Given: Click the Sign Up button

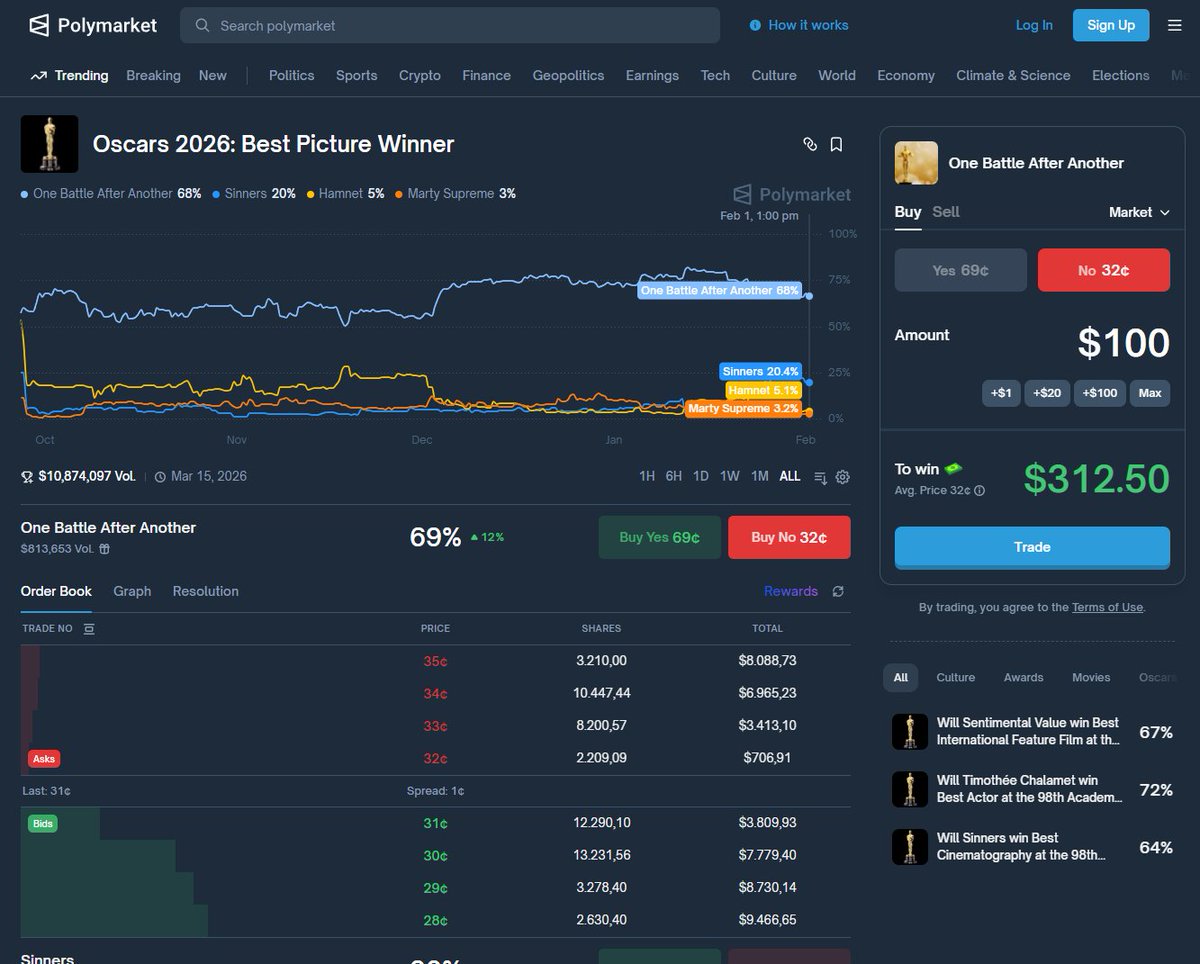Looking at the screenshot, I should point(1111,25).
